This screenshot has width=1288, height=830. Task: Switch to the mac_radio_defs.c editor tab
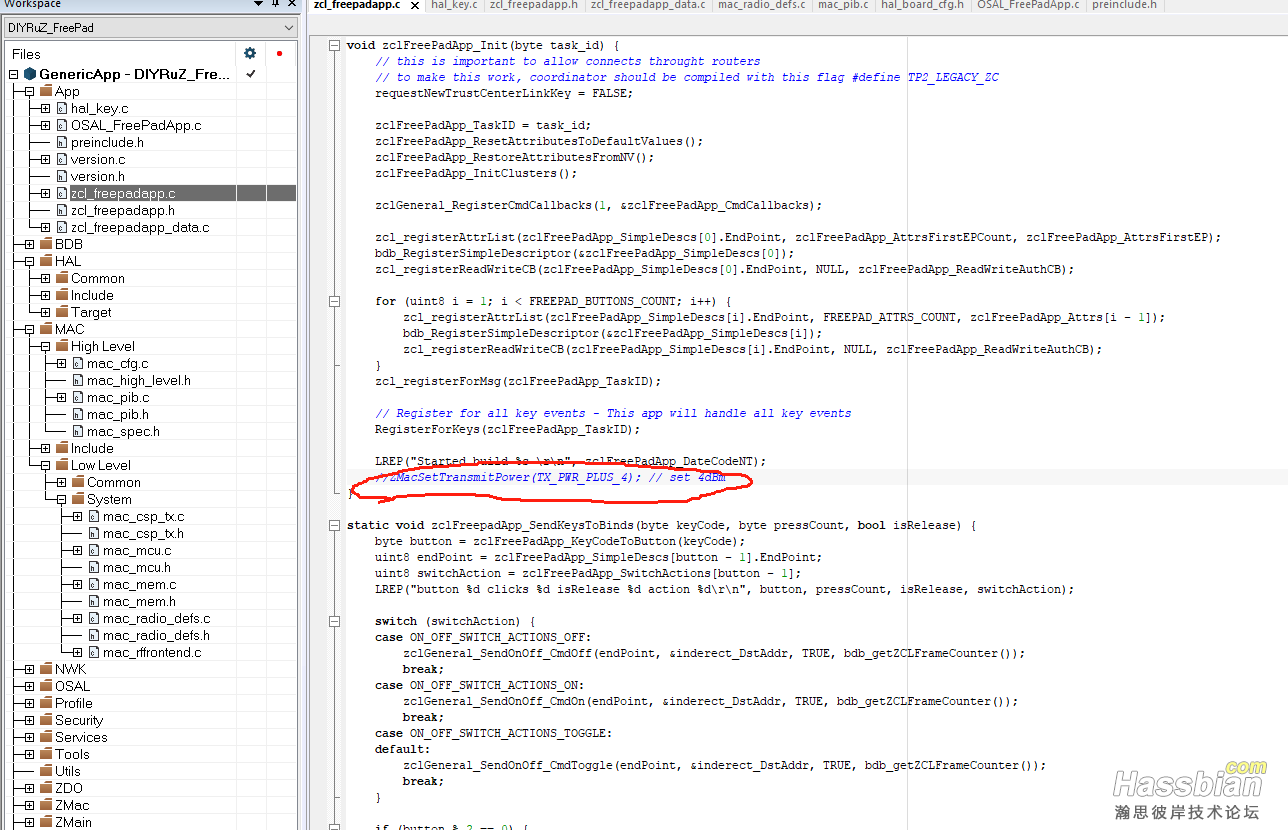coord(761,5)
